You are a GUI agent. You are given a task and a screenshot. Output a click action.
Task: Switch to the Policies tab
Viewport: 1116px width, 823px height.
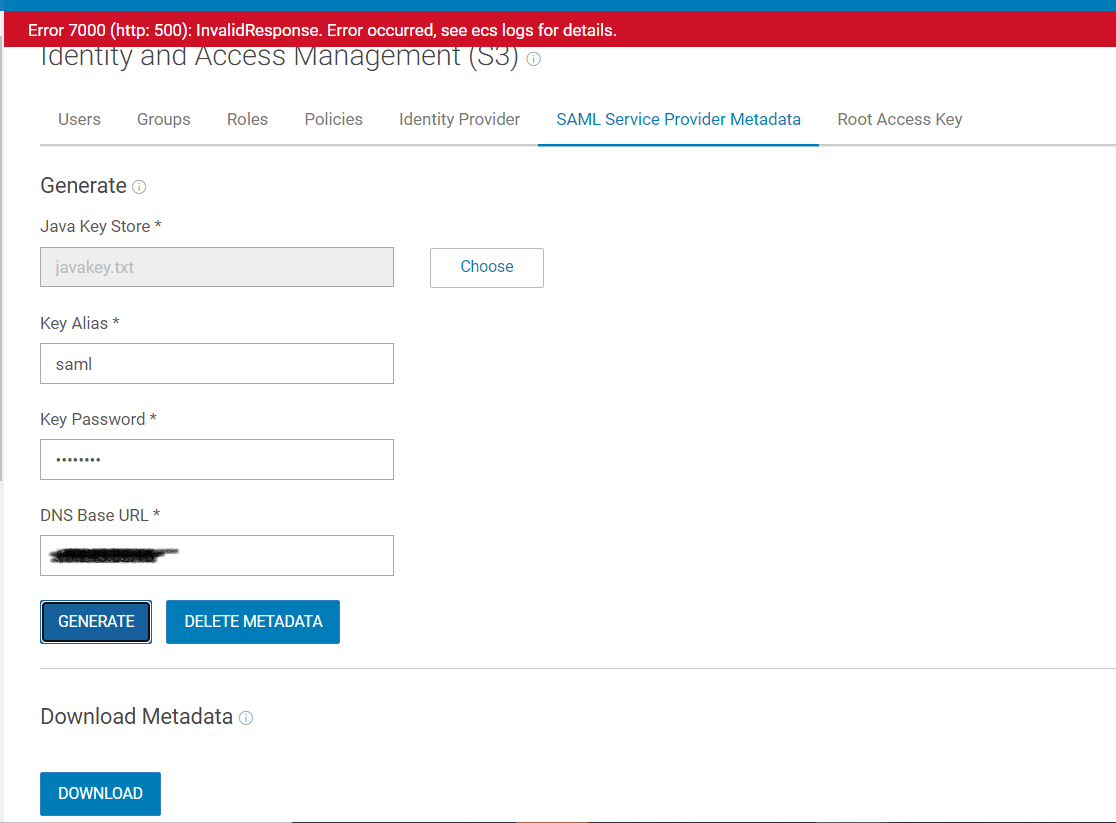(333, 119)
